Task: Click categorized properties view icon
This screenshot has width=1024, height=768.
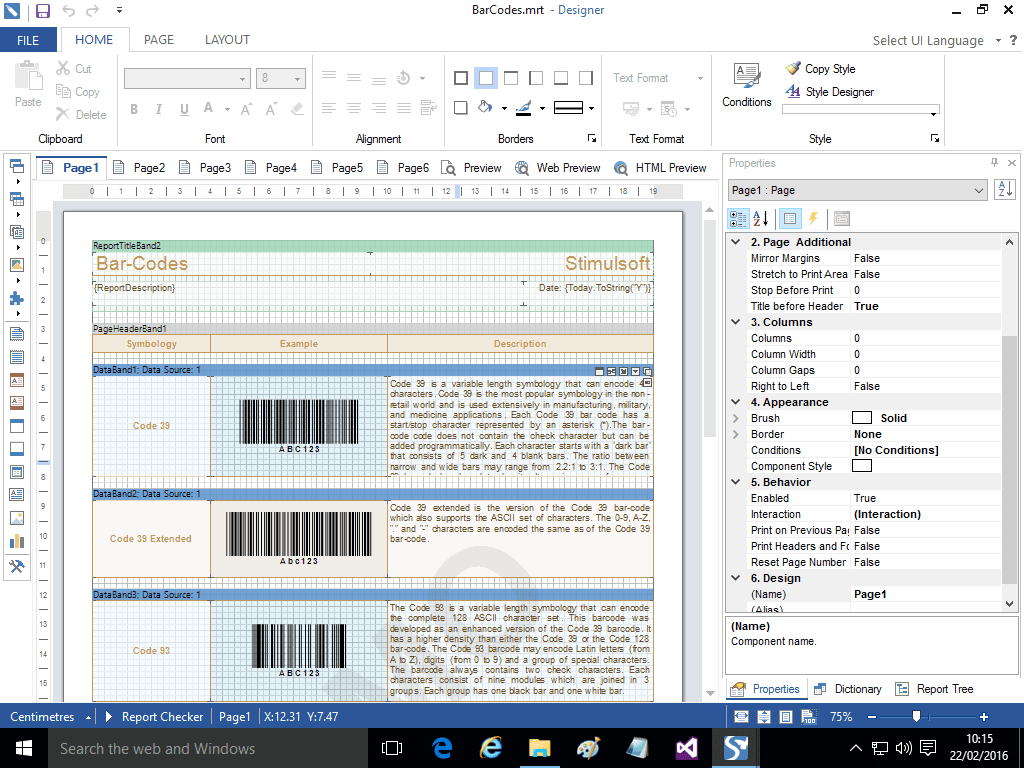Action: [738, 218]
